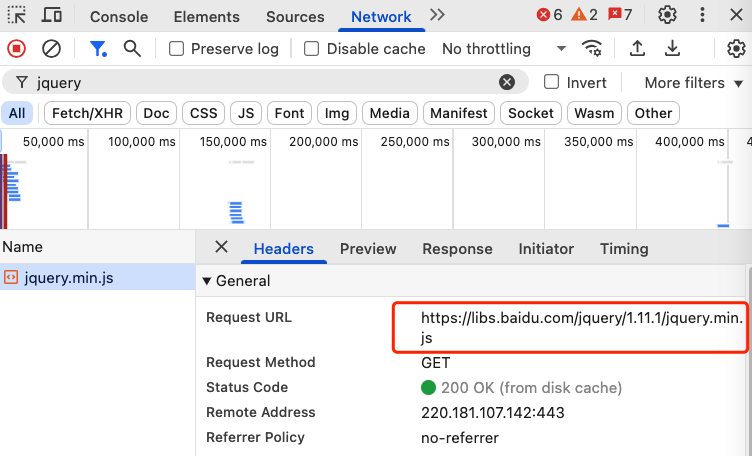Open the Timing tab

tap(624, 248)
